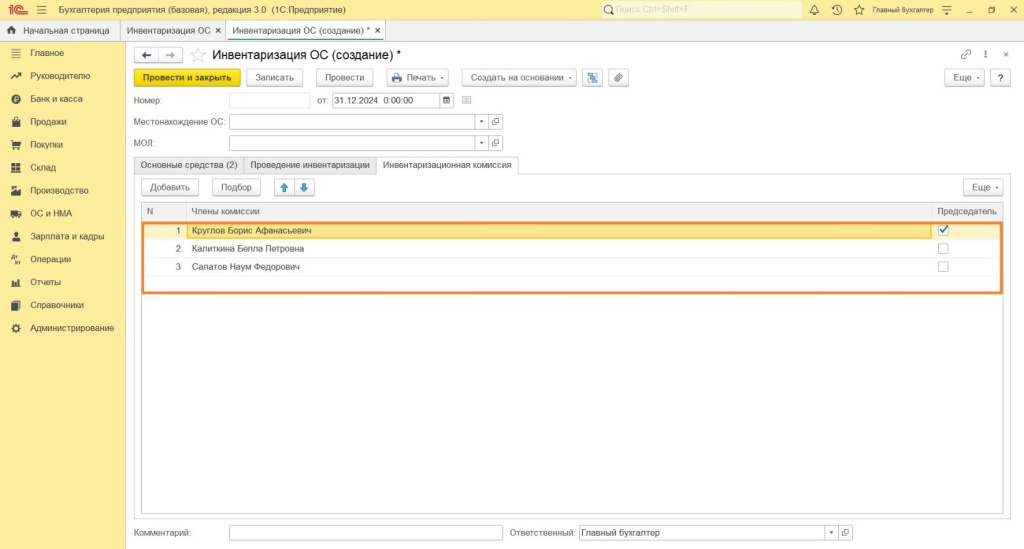This screenshot has height=549, width=1024.
Task: Open the Отчеты section
Action: click(45, 282)
